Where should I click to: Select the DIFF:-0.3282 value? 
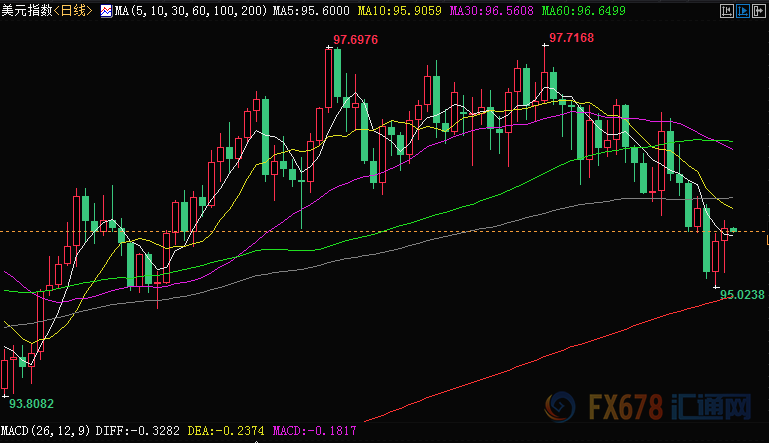138,431
